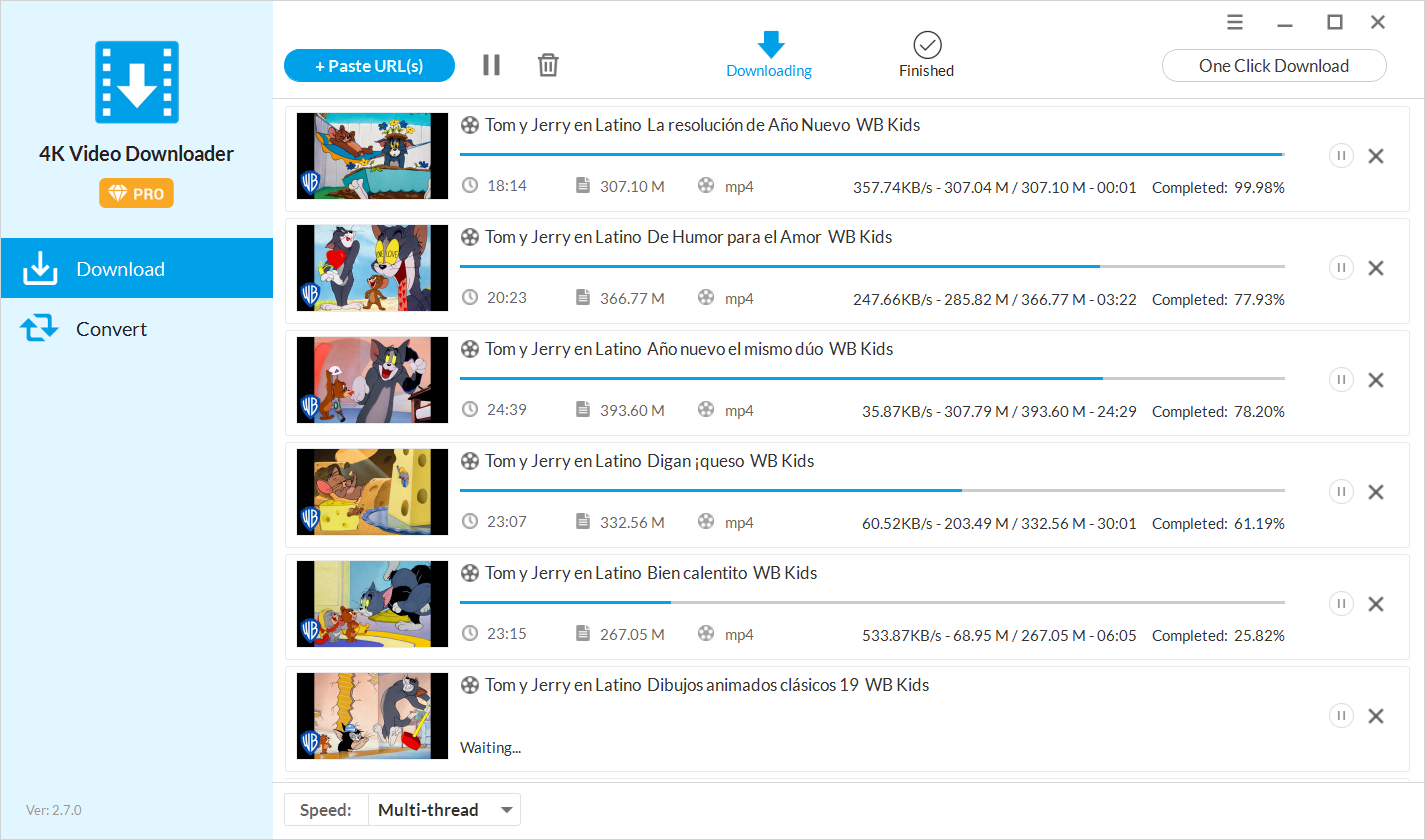The width and height of the screenshot is (1425, 840).
Task: Switch to the Finished tab
Action: coord(926,55)
